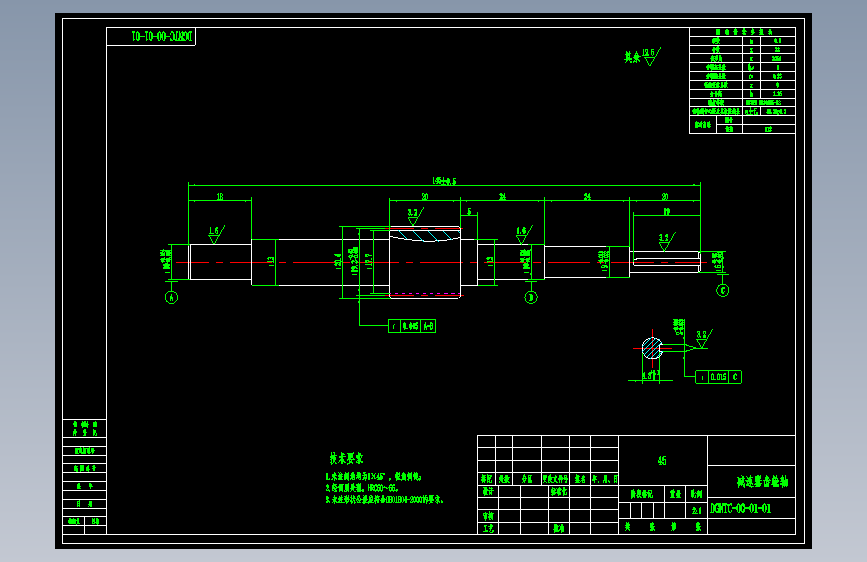Select the 34 length dimension
Screen dimensions: 867x562
pyautogui.click(x=587, y=196)
